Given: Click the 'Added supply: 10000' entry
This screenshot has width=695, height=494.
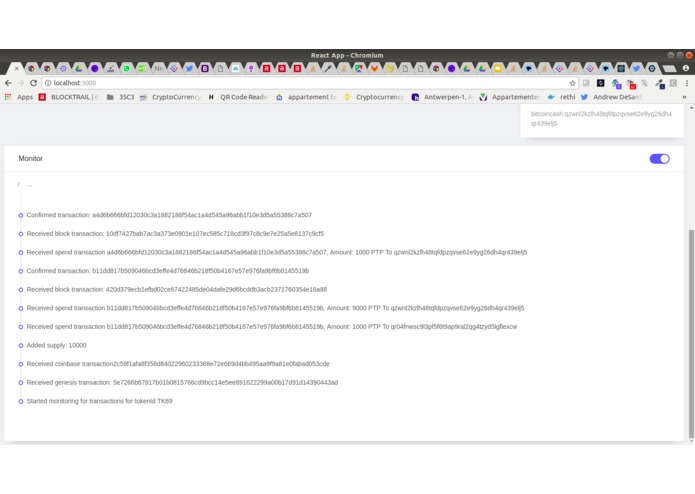Looking at the screenshot, I should tap(56, 345).
